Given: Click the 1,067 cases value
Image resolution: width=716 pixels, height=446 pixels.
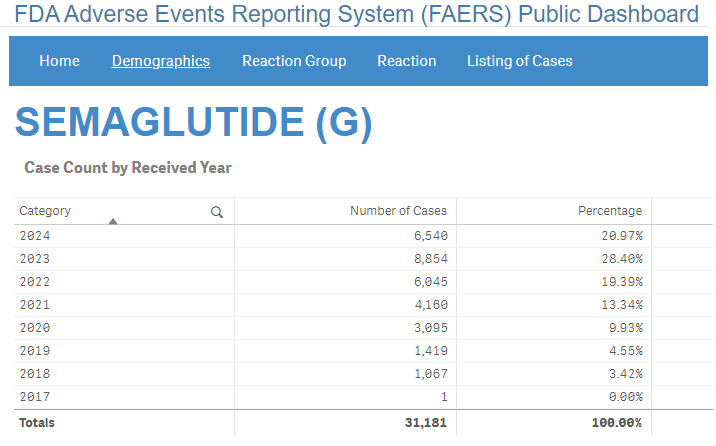Looking at the screenshot, I should pos(431,373).
